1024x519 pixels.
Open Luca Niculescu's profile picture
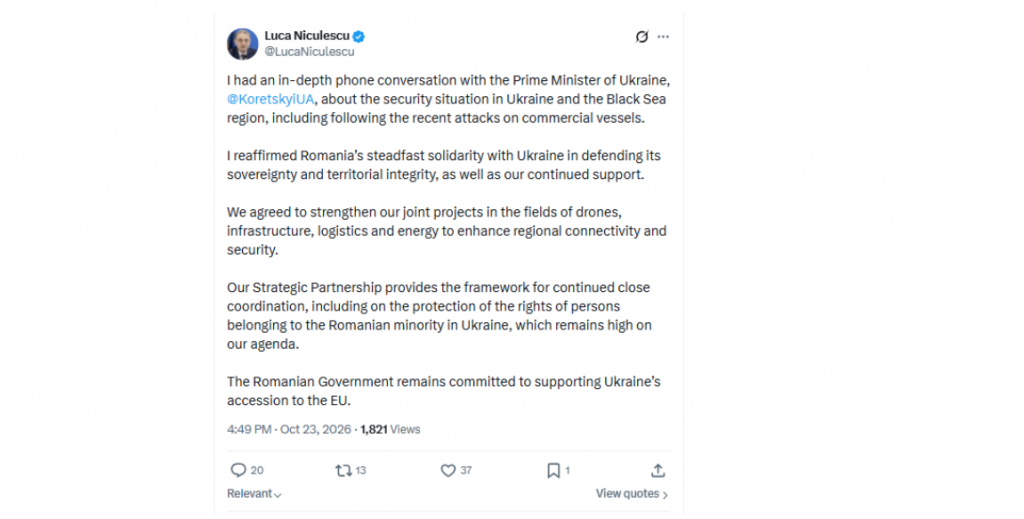[x=242, y=44]
